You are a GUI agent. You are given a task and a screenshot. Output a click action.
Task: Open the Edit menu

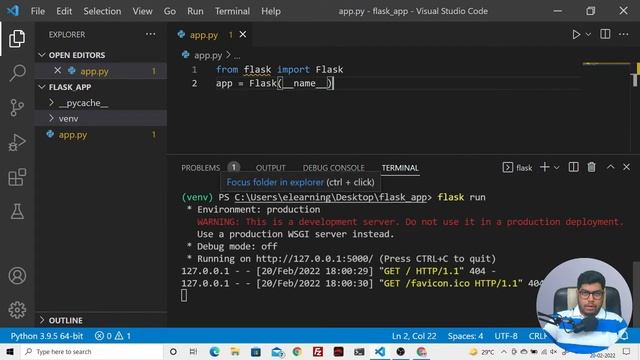point(64,11)
